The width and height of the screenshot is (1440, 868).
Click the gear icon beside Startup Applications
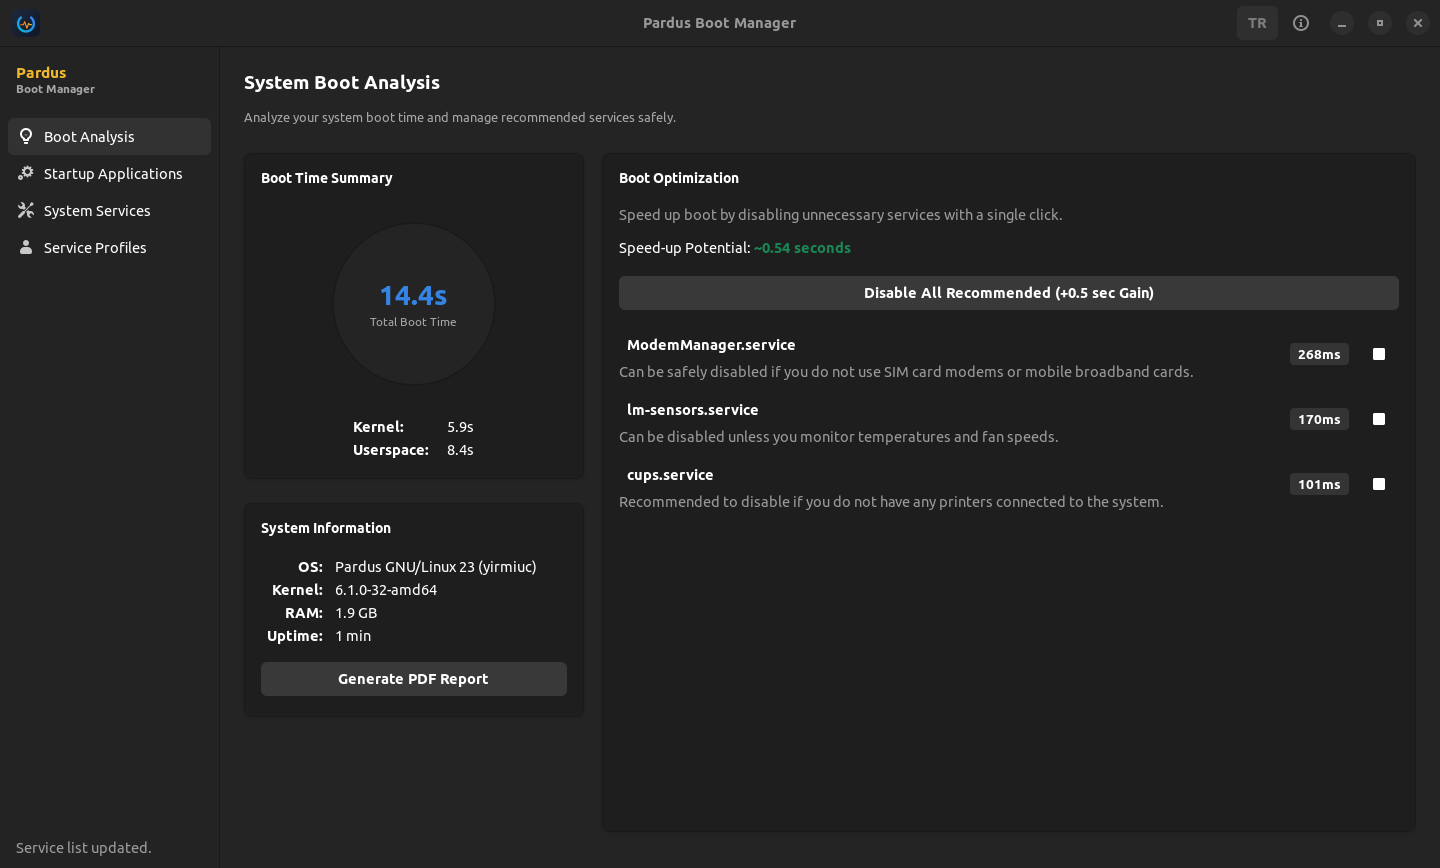coord(26,173)
